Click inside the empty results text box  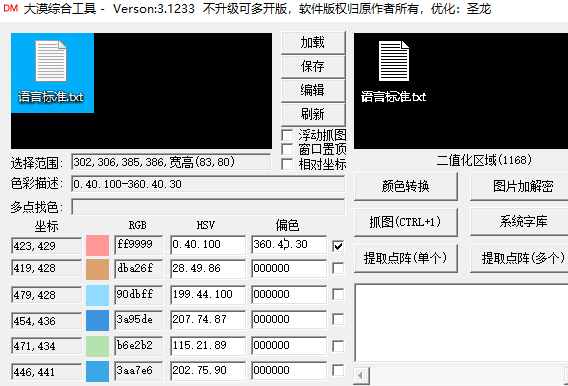[462, 323]
